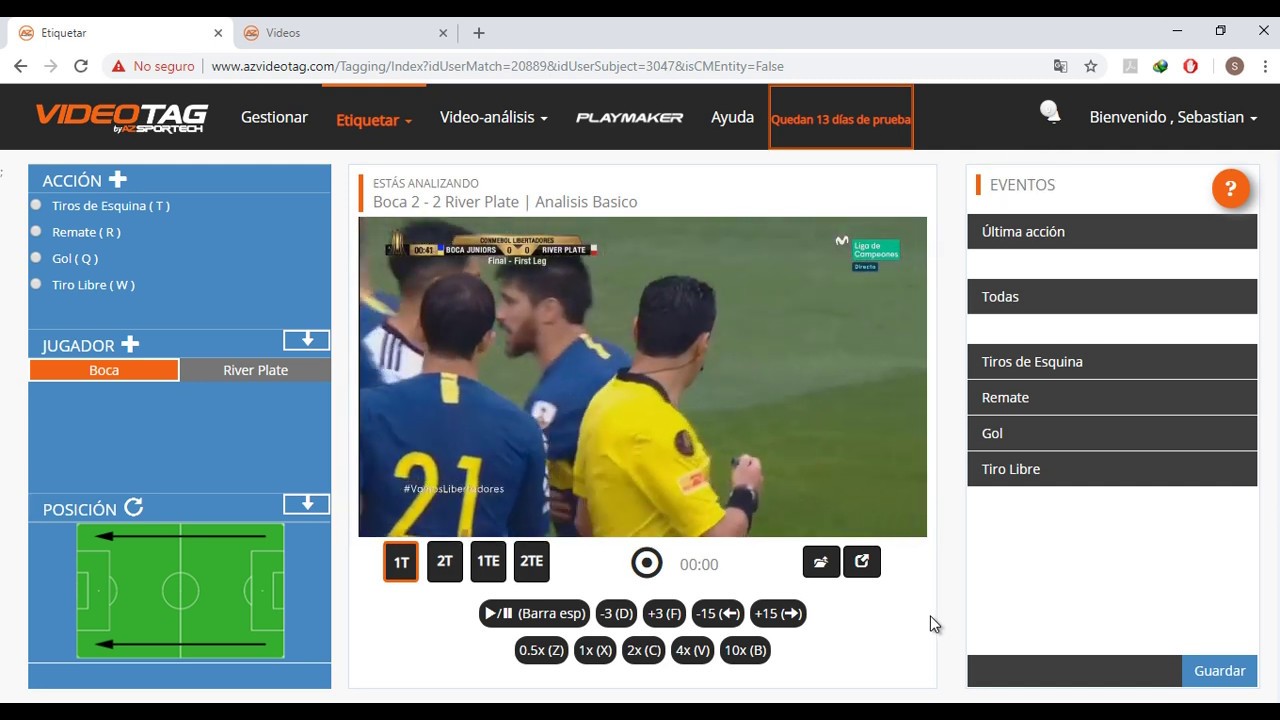The width and height of the screenshot is (1280, 720).
Task: Set playback speed to 10x (B)
Action: (x=745, y=650)
